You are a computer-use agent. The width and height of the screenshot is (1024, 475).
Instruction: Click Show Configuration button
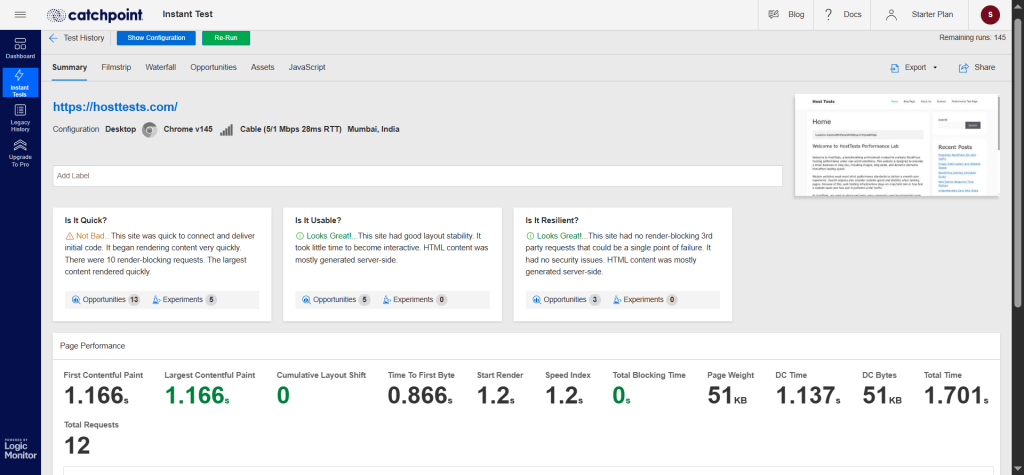tap(156, 38)
